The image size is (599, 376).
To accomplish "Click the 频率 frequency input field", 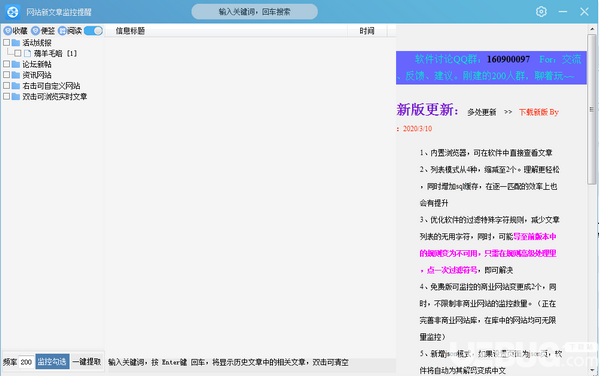I will click(26, 362).
